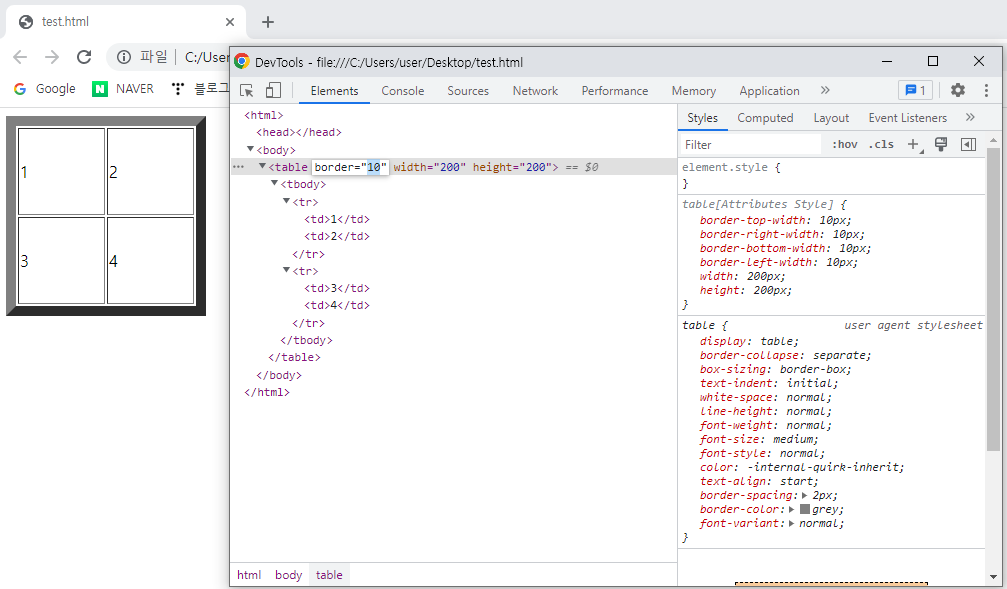Viewport: 1007px width, 589px height.
Task: Collapse the first tr node triangle
Action: 286,201
